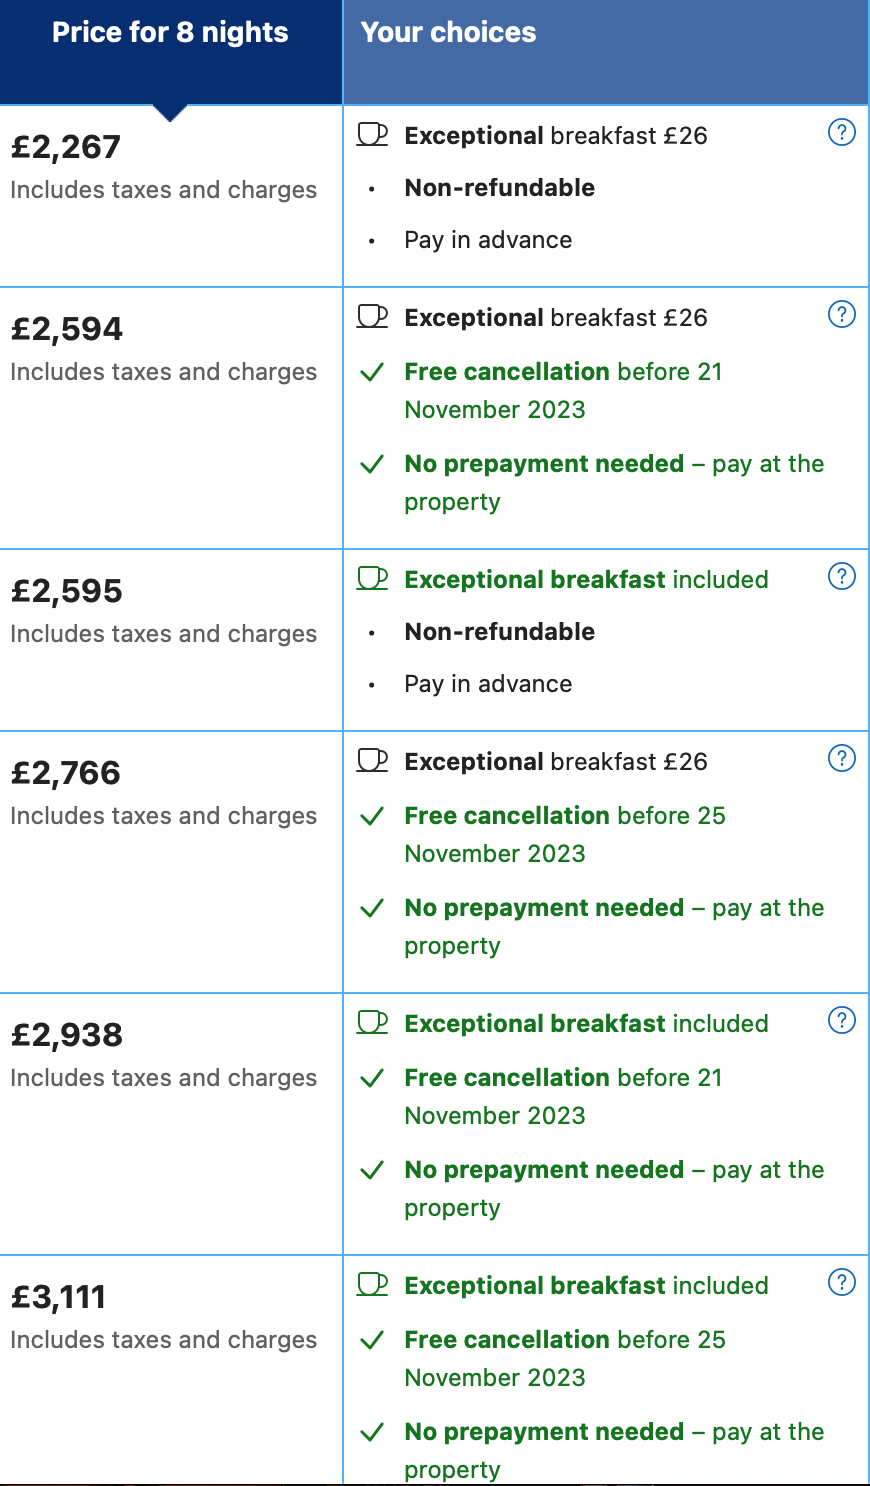
Task: Open question mark icon for £3,111 option
Action: 842,1282
